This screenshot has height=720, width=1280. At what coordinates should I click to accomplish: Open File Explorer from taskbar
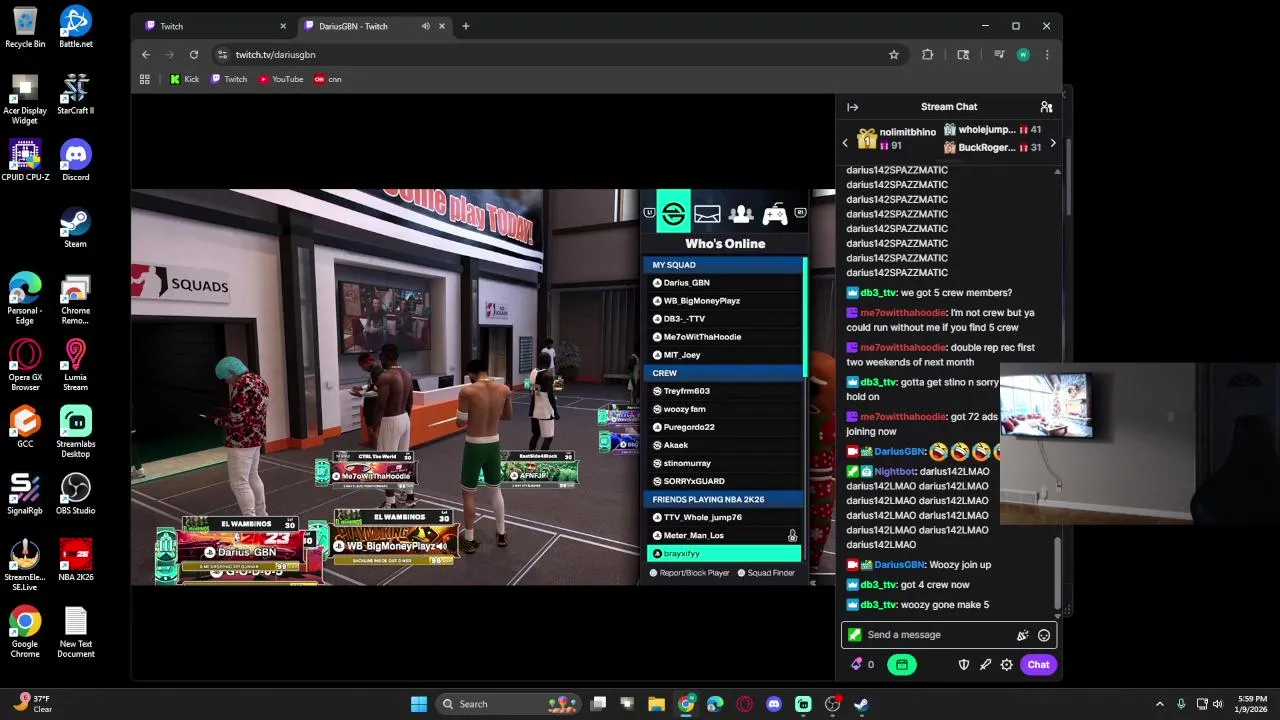(656, 704)
